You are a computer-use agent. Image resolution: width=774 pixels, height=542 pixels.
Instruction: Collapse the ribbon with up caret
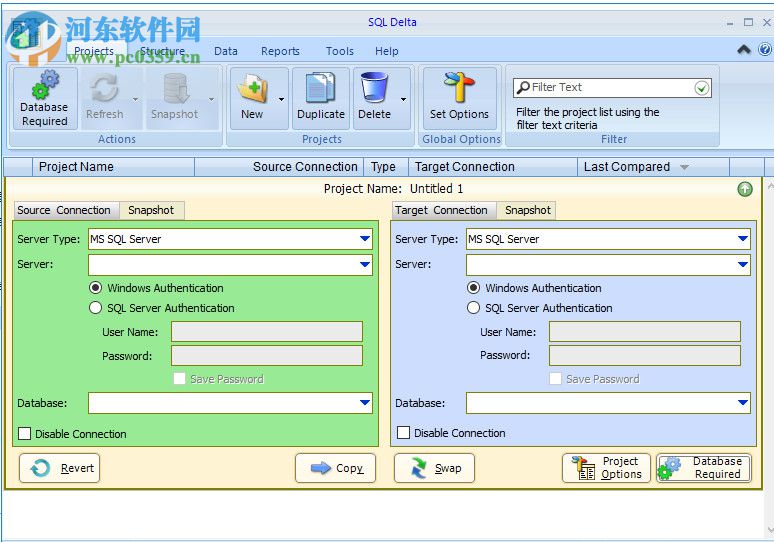pos(744,49)
